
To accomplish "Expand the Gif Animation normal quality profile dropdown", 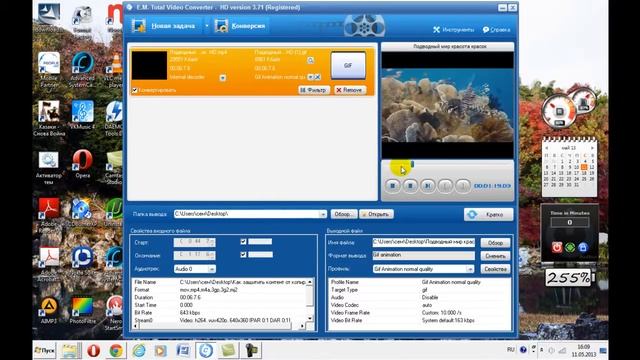I will coord(470,269).
